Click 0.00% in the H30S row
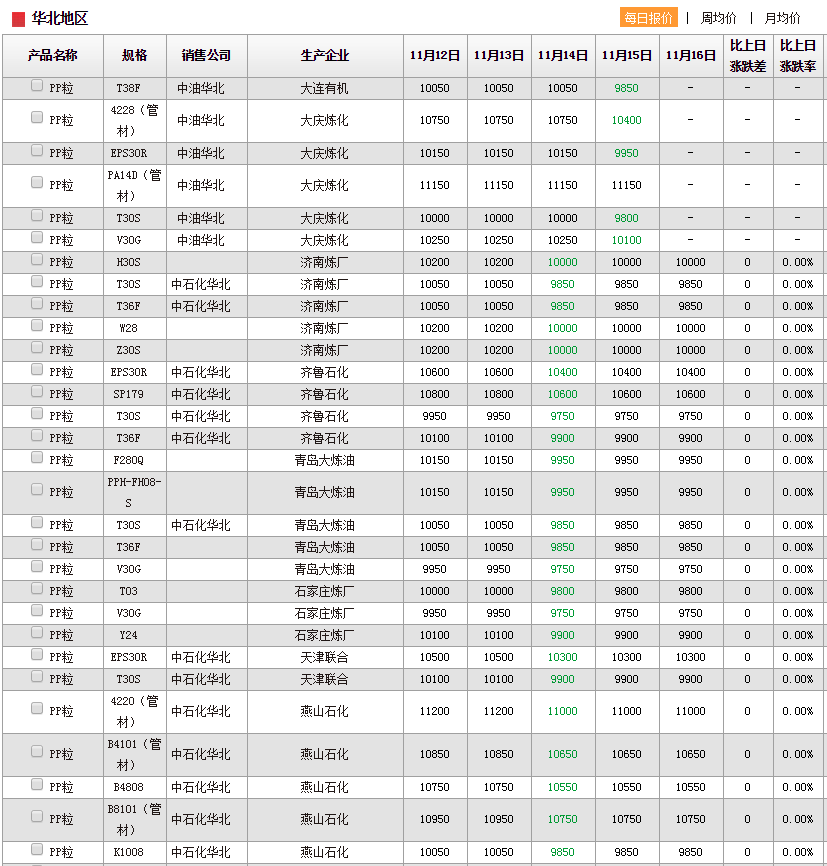 (x=798, y=262)
